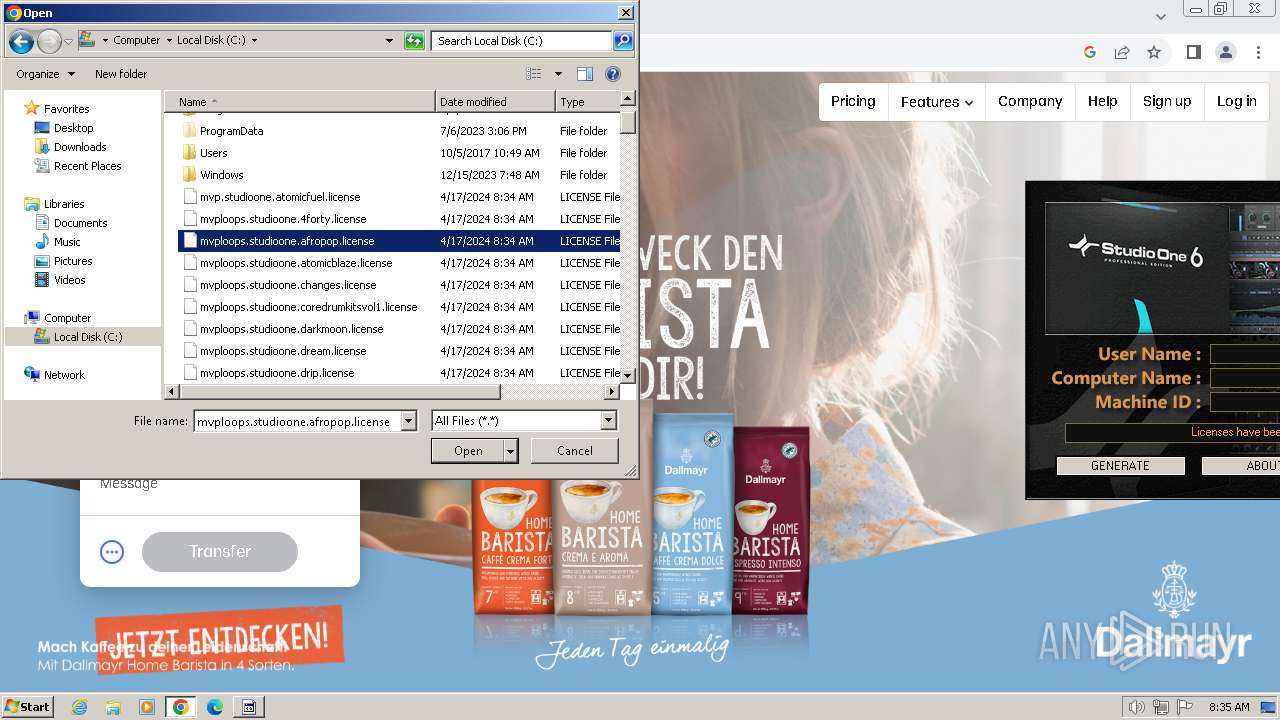Viewport: 1280px width, 720px height.
Task: Toggle Chrome side panel icon
Action: tap(1193, 52)
